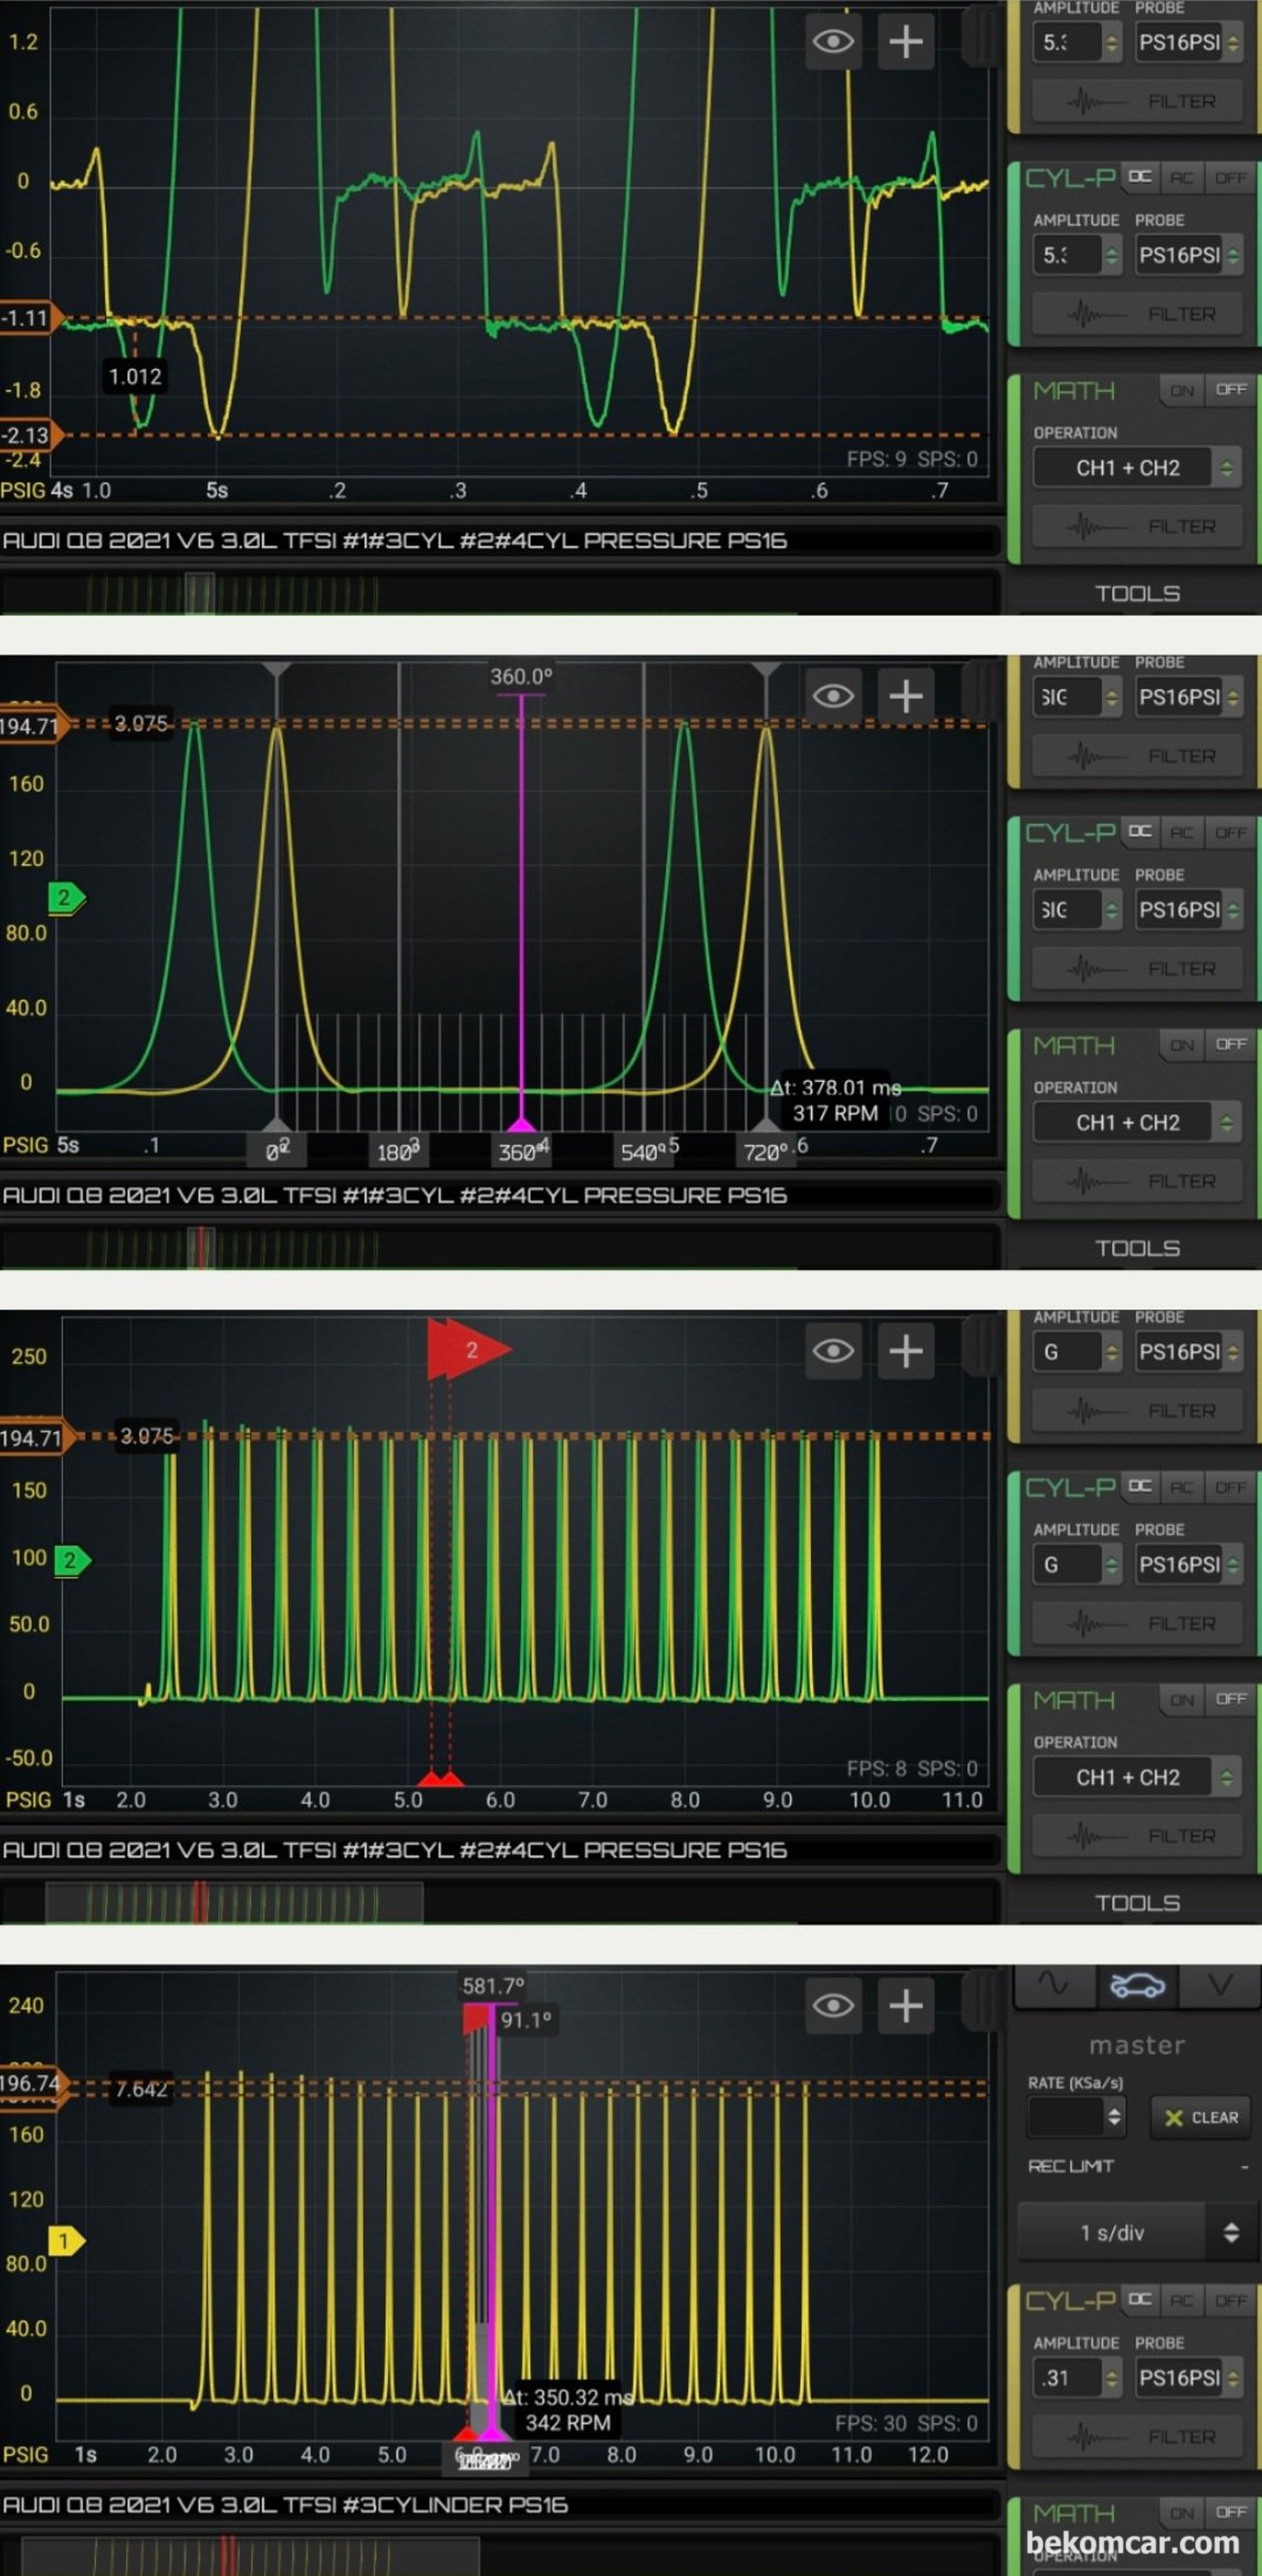Open topmost TOOLS menu

[x=1137, y=593]
